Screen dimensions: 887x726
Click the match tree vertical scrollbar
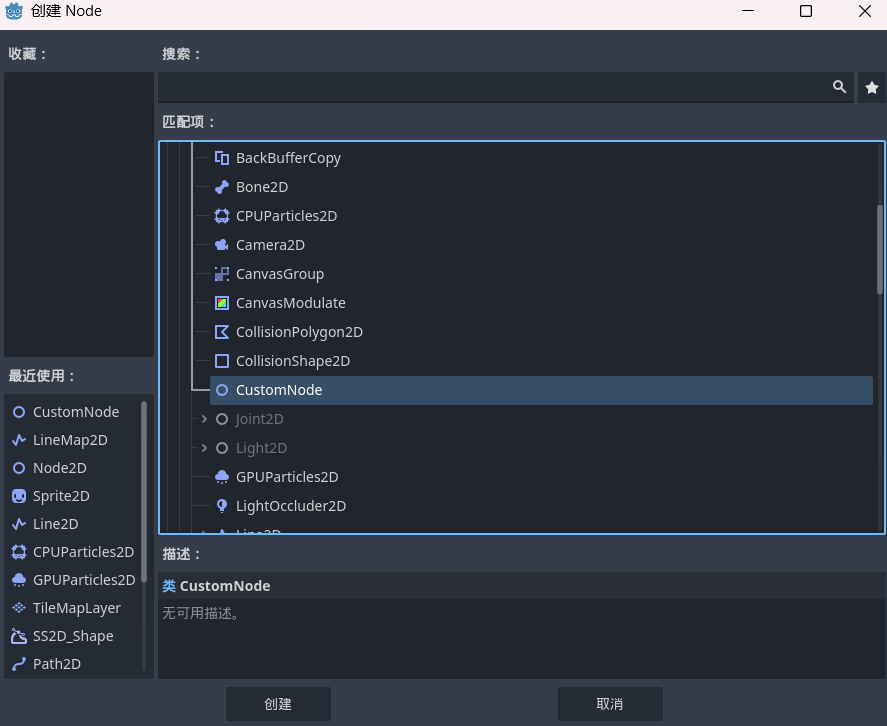point(880,249)
